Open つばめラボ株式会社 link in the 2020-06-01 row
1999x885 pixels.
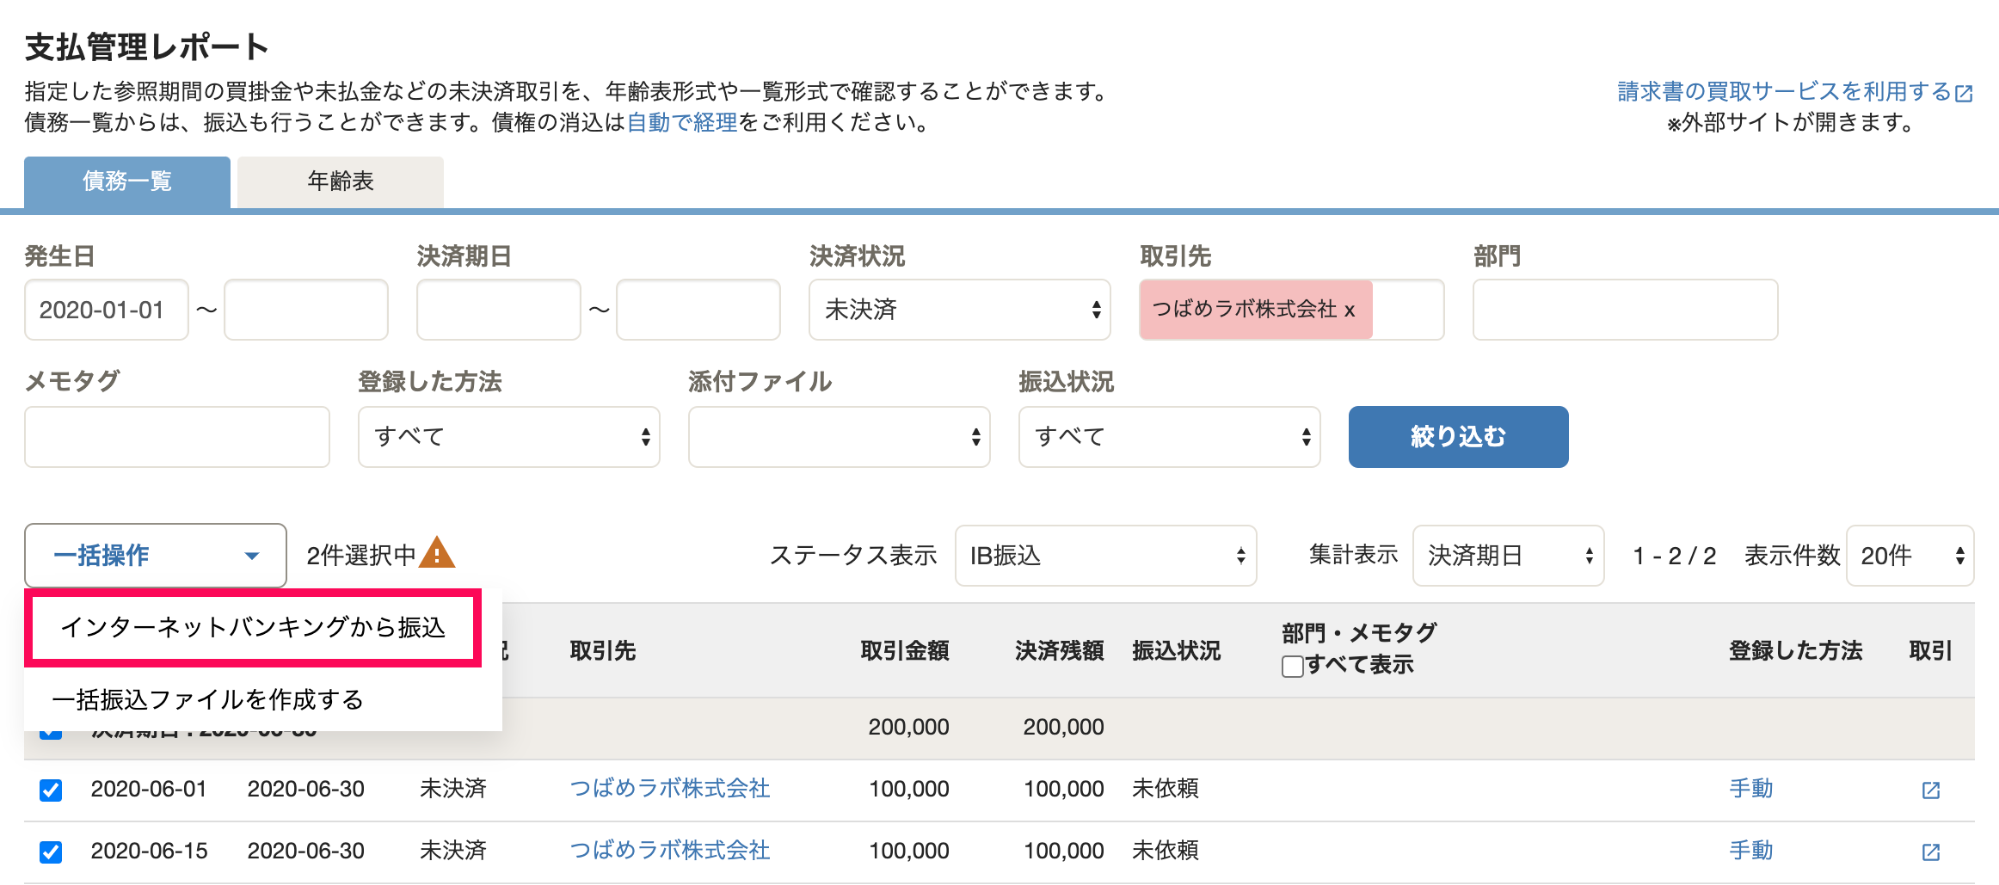click(670, 789)
